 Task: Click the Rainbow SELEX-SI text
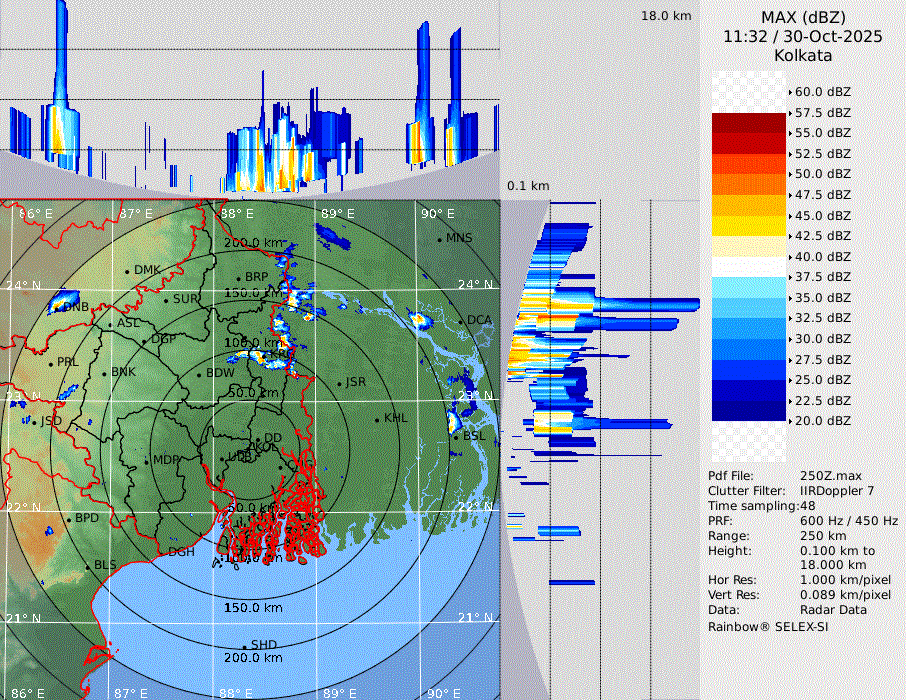point(768,626)
